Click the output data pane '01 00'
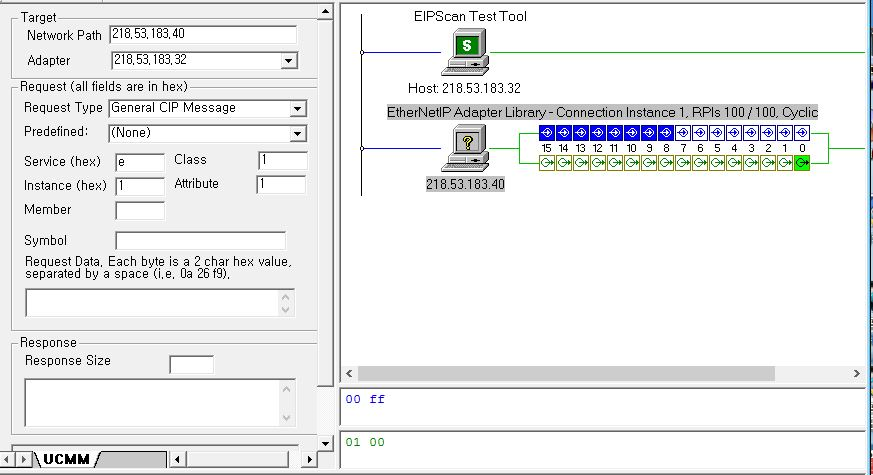The height and width of the screenshot is (475, 873). tap(604, 449)
